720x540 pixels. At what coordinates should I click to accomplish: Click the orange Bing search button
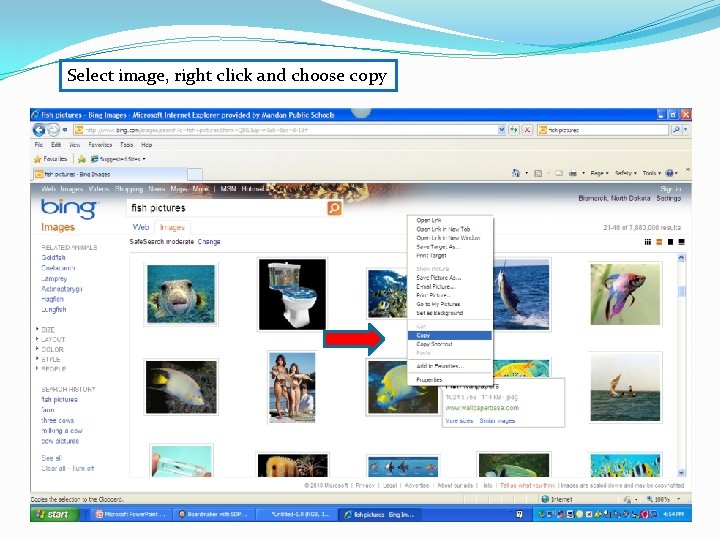coord(334,208)
